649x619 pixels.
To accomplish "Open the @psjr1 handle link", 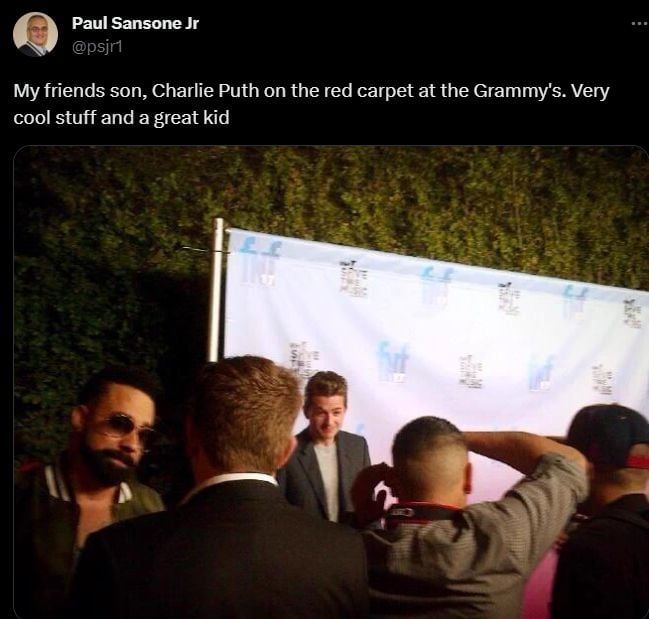I will click(97, 47).
